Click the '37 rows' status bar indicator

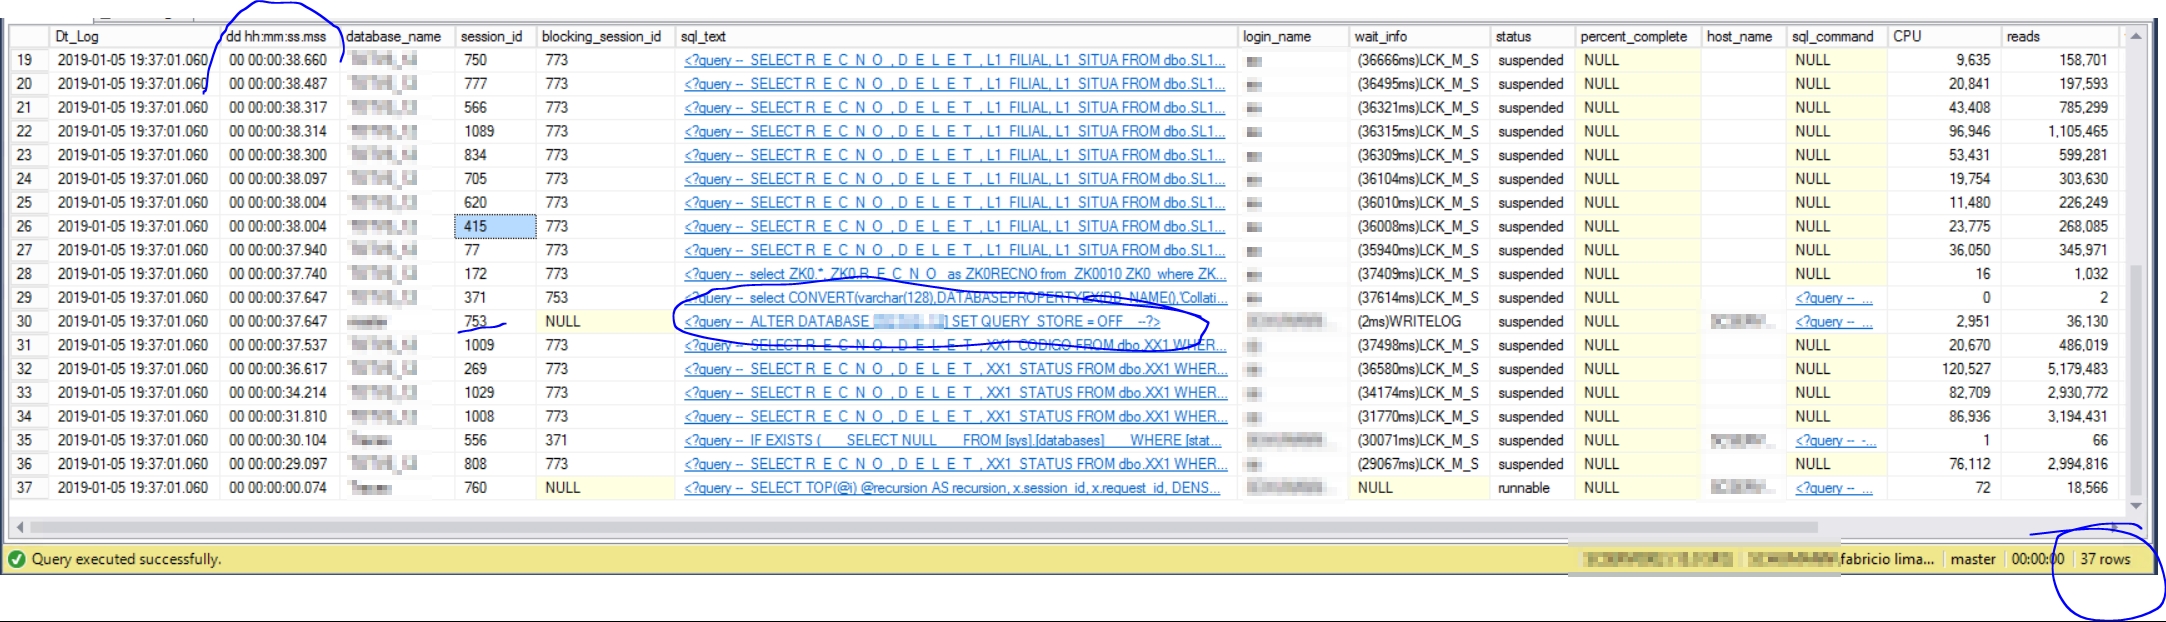click(2105, 559)
